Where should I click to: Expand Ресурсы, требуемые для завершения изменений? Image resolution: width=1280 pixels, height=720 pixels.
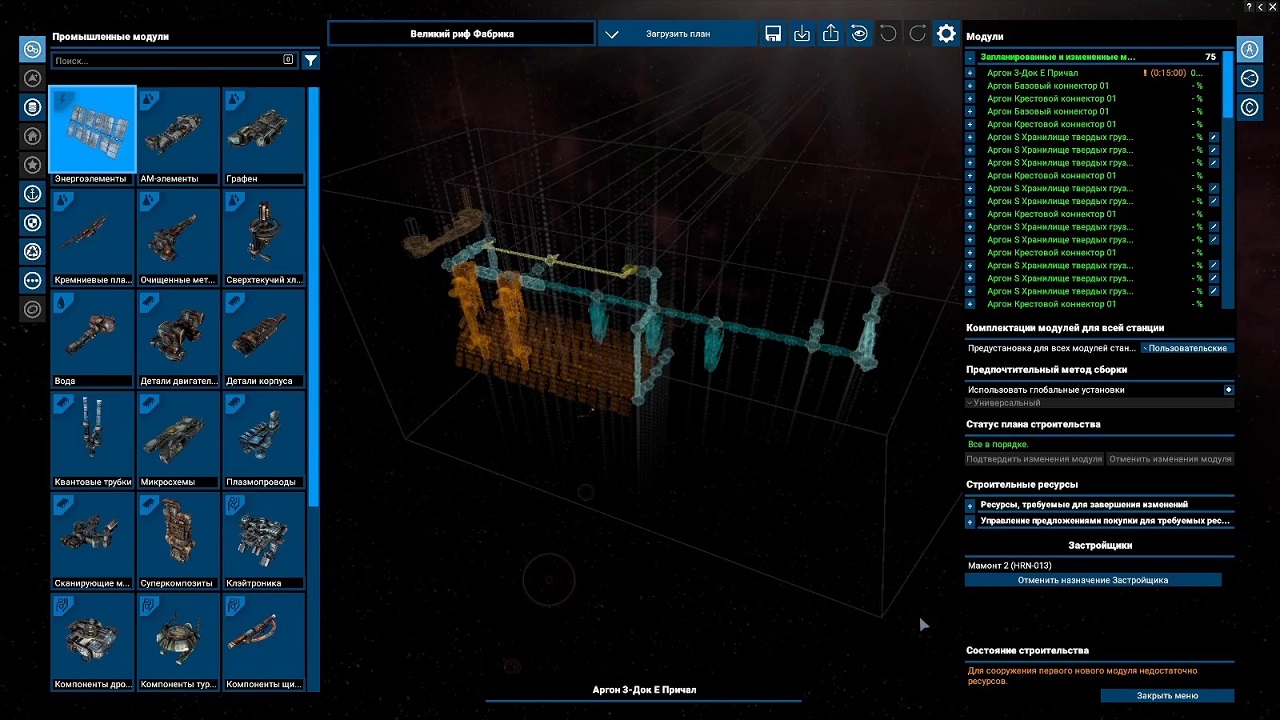970,505
